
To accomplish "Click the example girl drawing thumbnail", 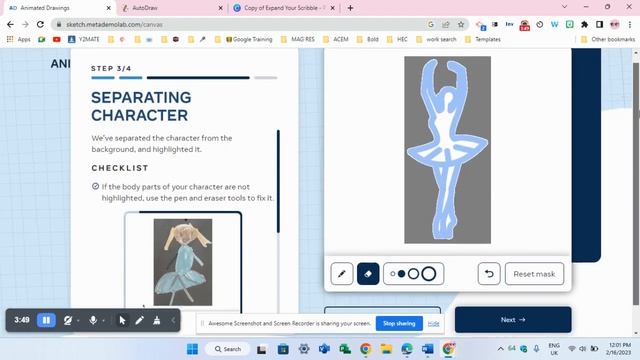I will click(x=183, y=262).
